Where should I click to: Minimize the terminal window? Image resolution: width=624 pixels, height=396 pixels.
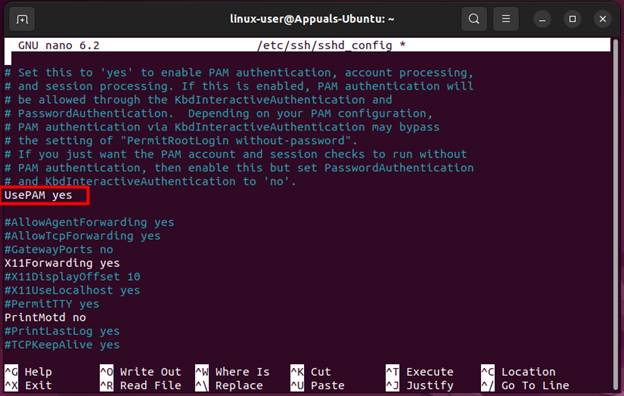click(542, 19)
